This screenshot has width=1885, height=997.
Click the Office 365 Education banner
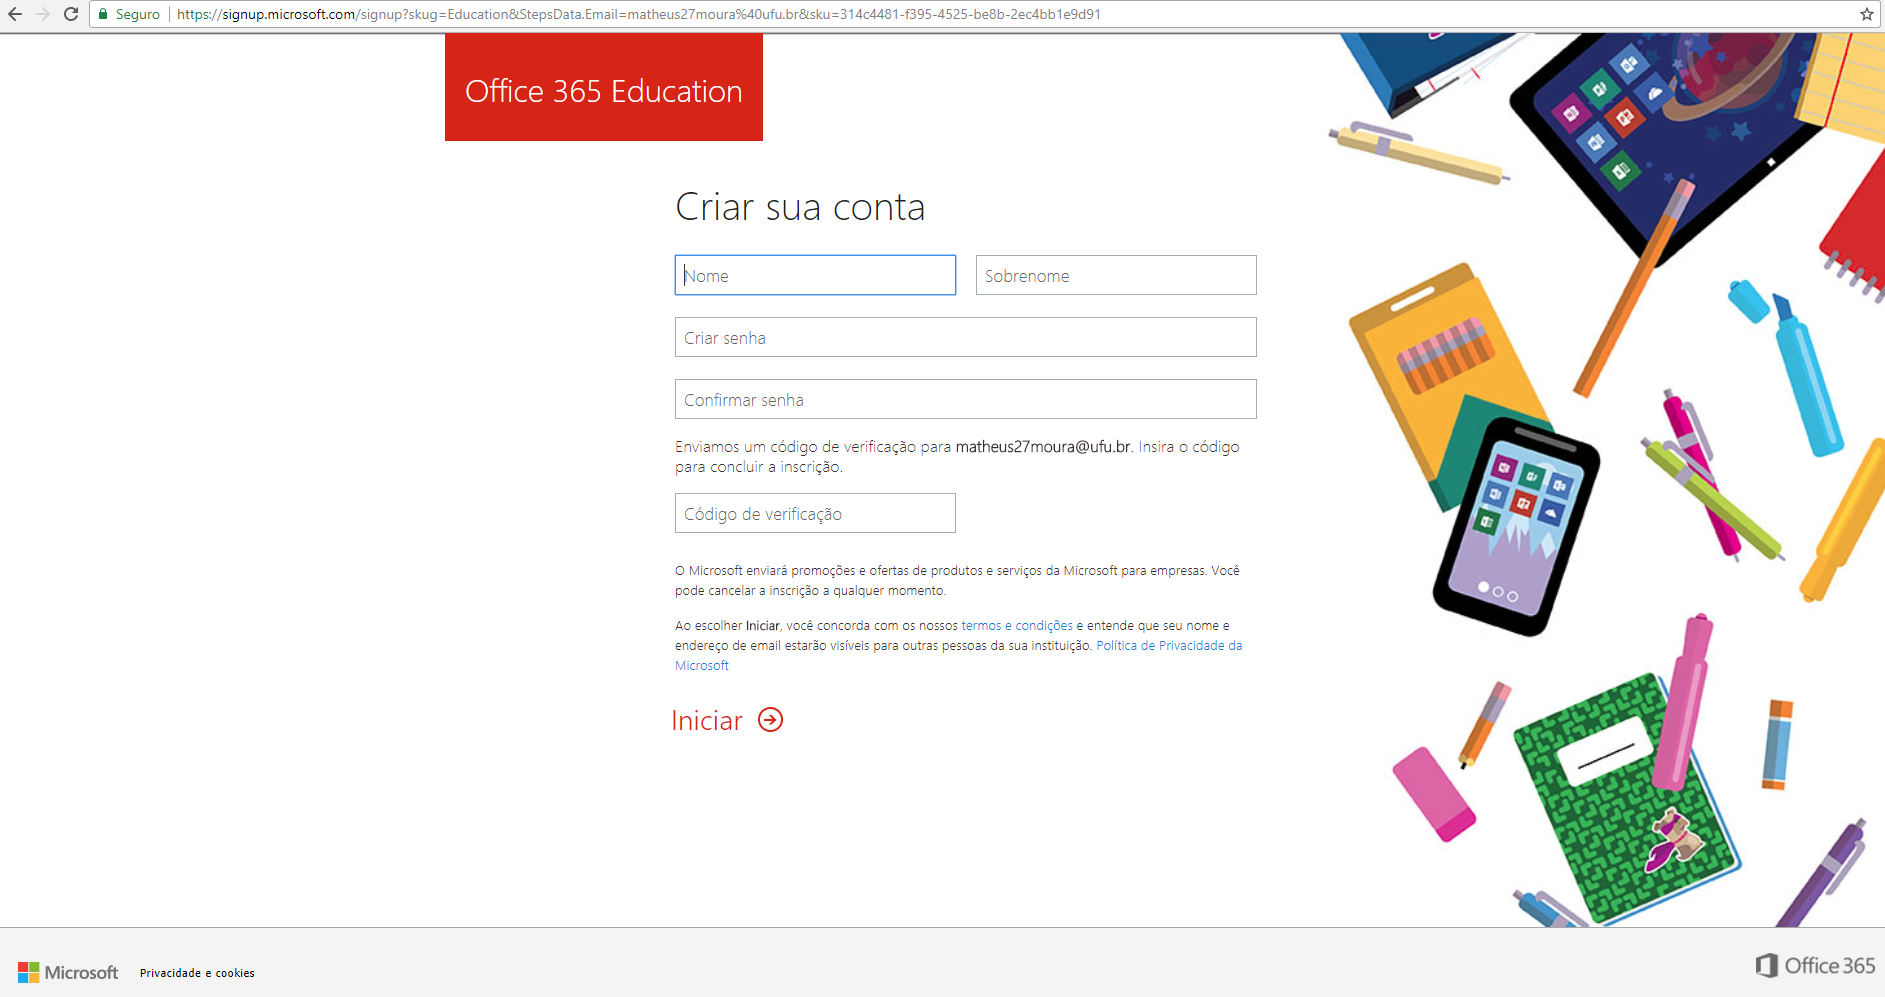point(604,88)
